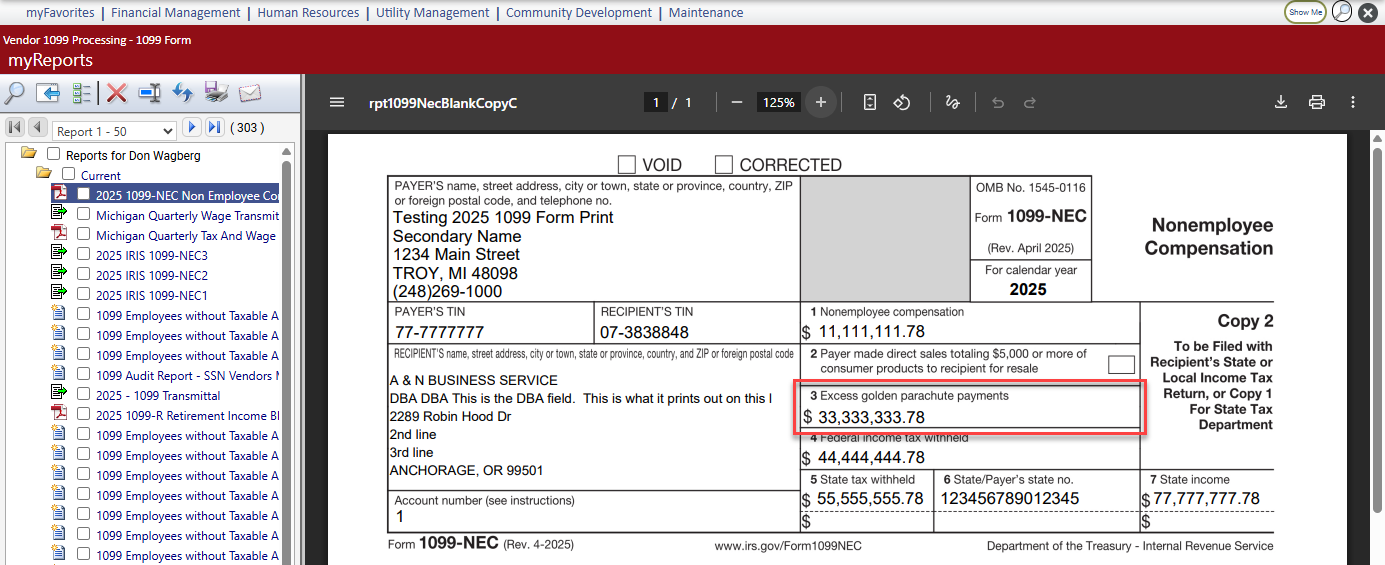Rotate the PDF counterclockwise
The width and height of the screenshot is (1385, 565).
[x=901, y=102]
